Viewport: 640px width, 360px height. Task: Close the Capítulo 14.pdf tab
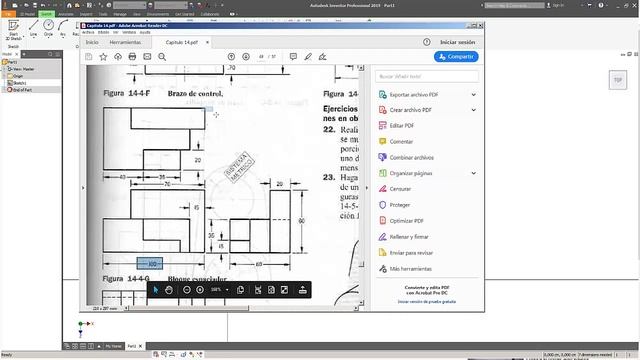(x=207, y=42)
